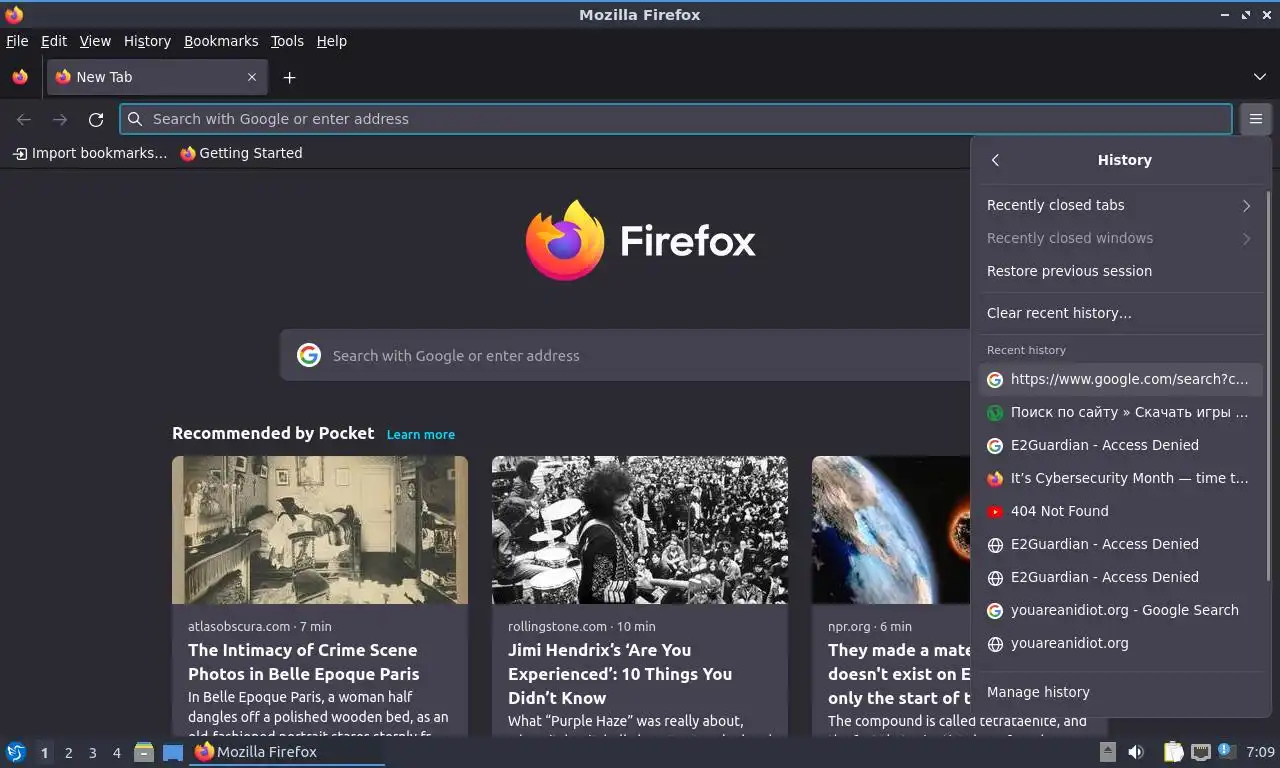Focus the page's Google search field

click(x=625, y=355)
